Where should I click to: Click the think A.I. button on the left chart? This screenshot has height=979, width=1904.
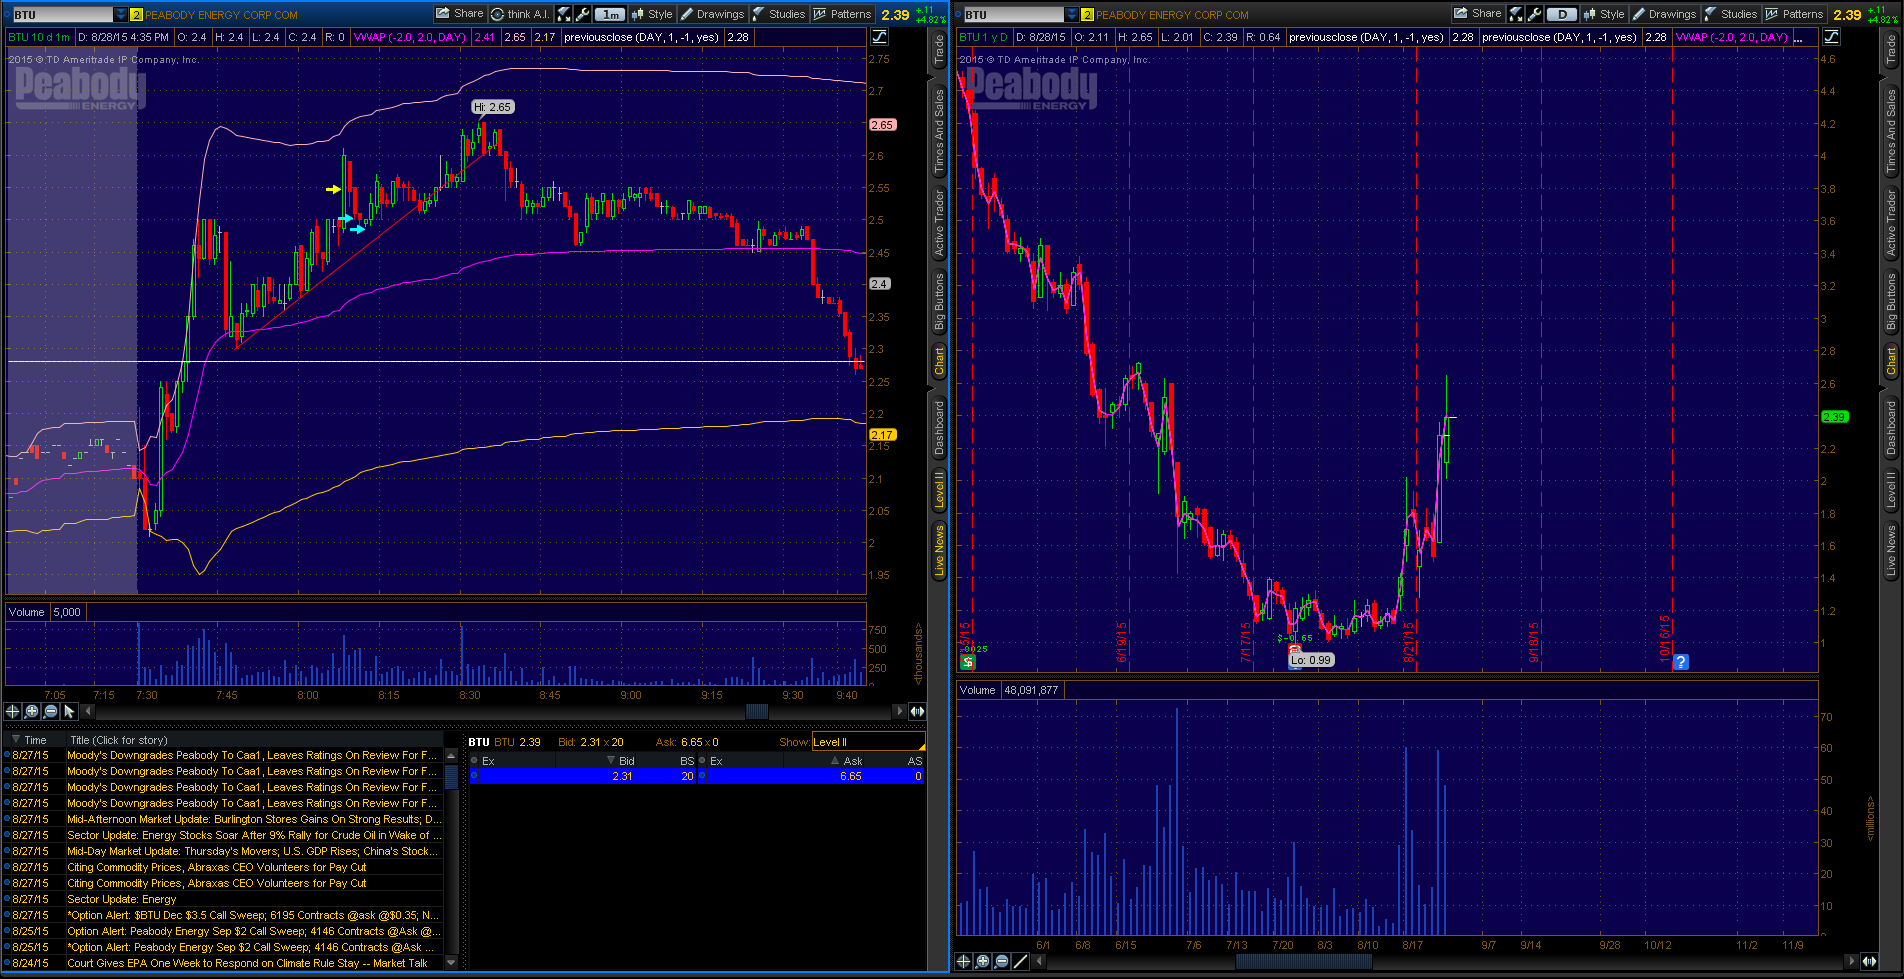(520, 14)
